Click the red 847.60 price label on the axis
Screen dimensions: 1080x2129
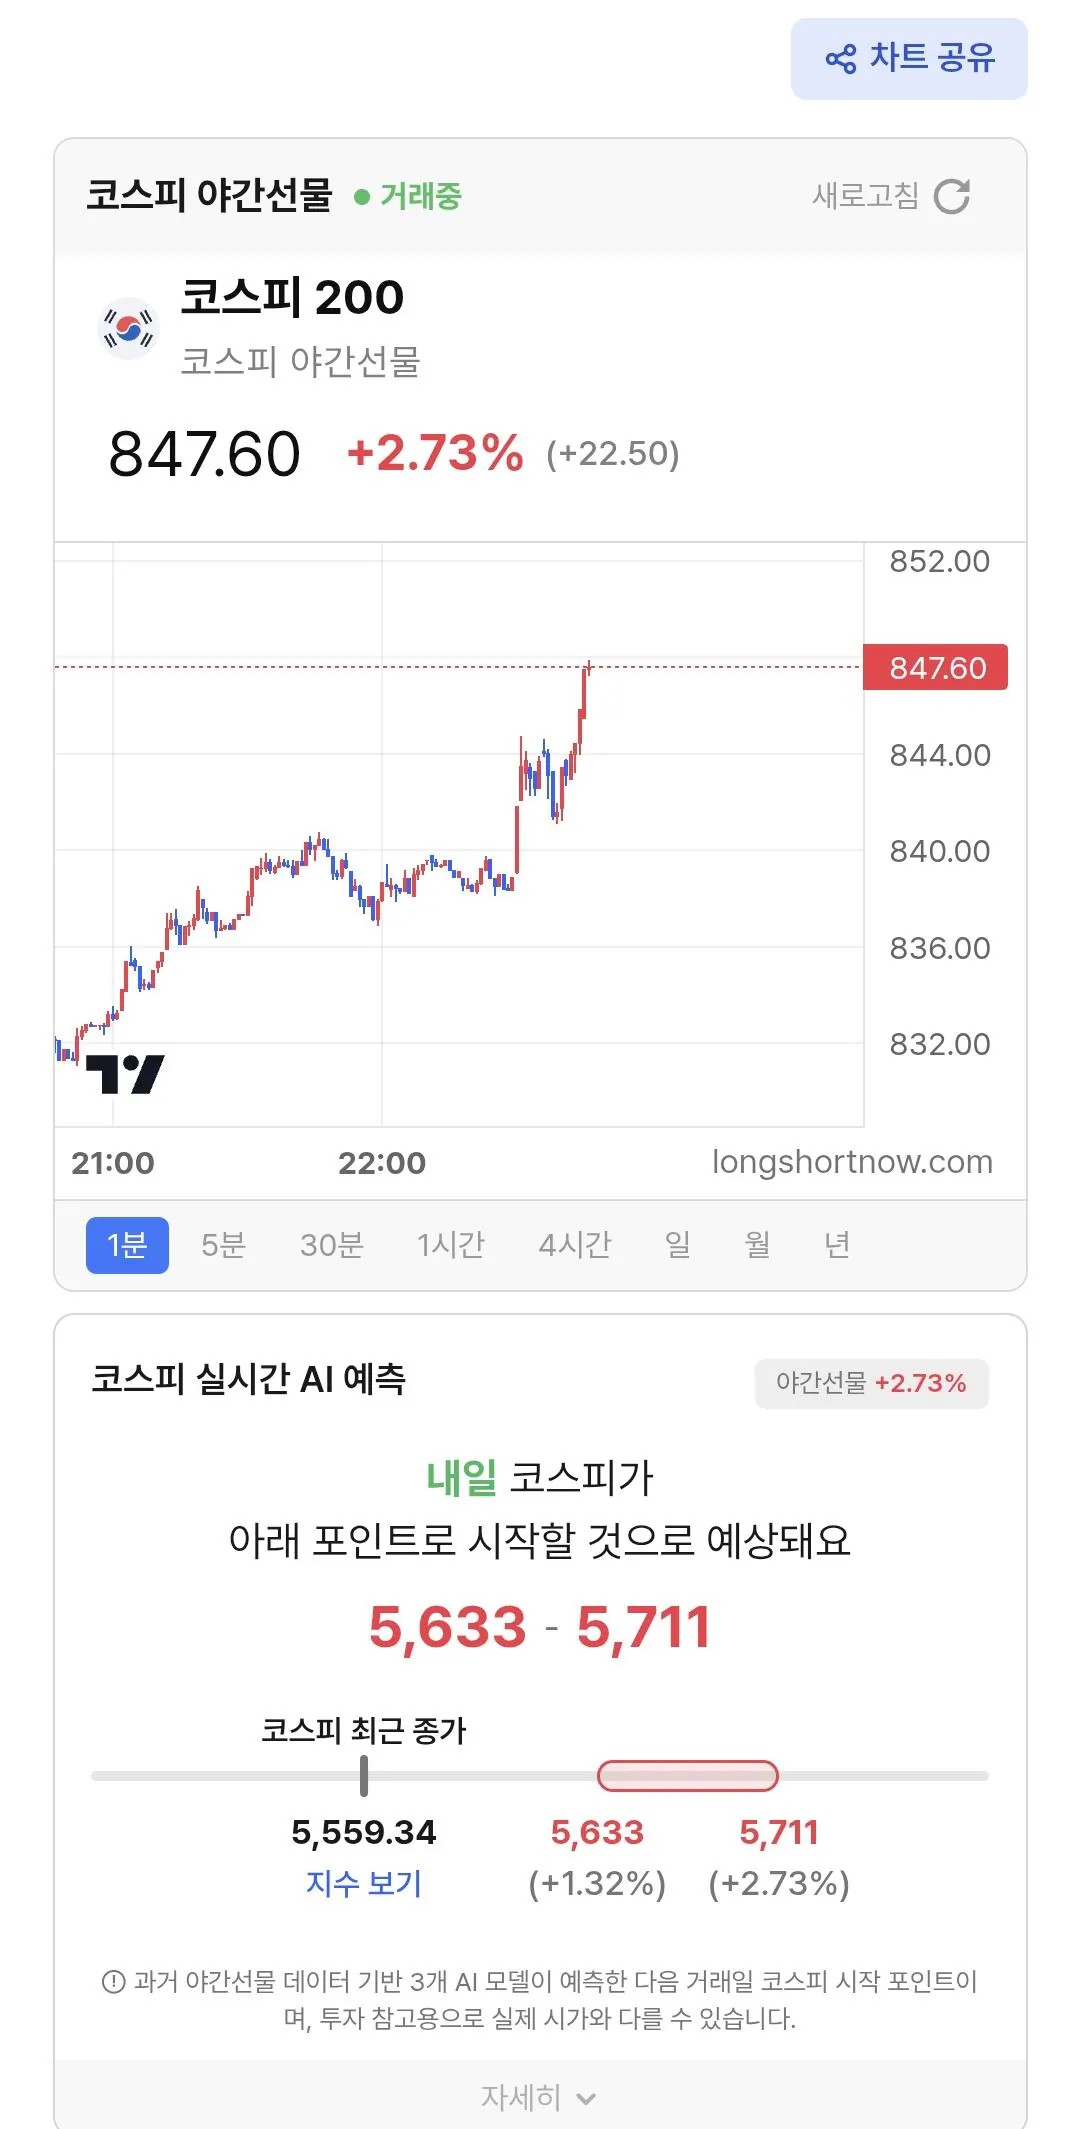pos(936,667)
